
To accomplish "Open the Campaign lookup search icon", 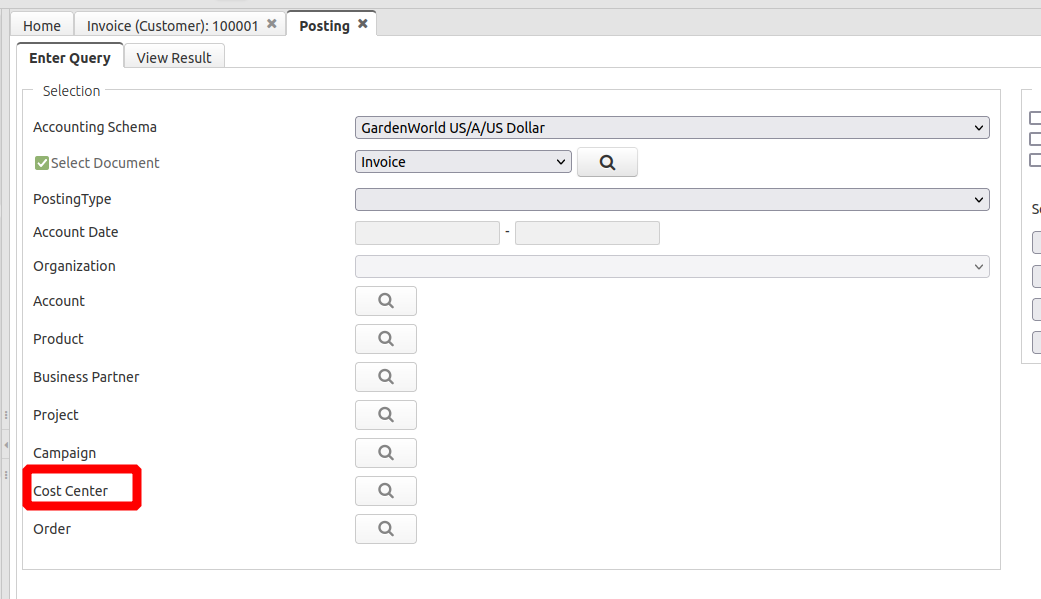I will pos(385,453).
